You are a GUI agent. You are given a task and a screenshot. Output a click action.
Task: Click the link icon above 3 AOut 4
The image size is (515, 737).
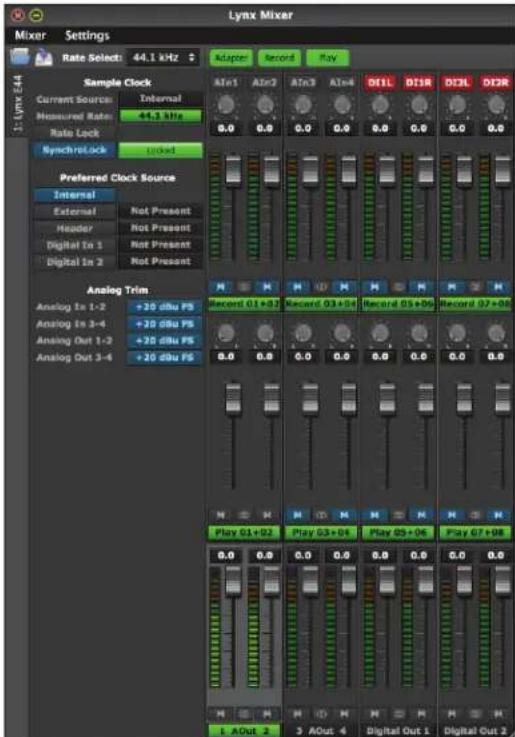click(321, 714)
